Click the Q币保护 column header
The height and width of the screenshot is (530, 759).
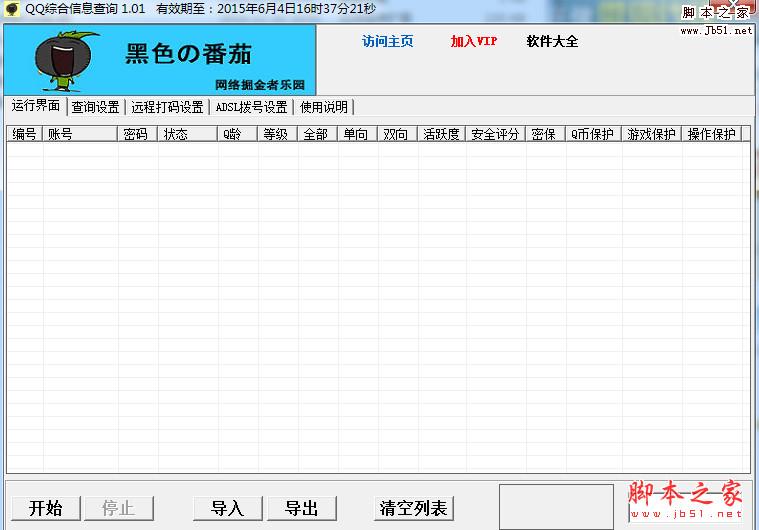click(x=593, y=134)
